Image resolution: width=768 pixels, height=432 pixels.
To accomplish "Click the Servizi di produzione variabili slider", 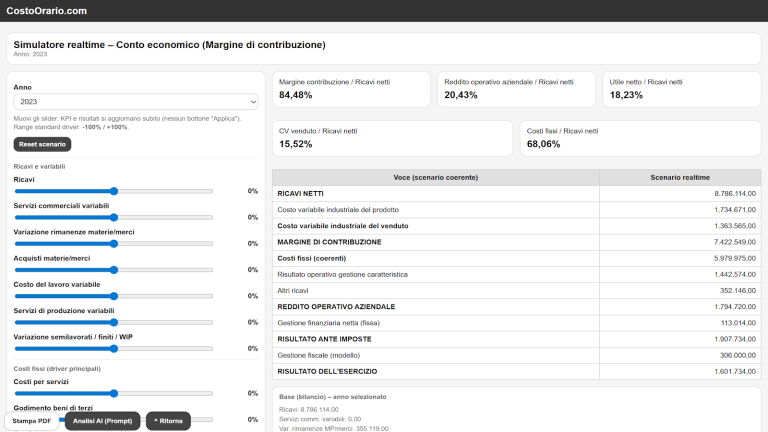I will click(x=114, y=322).
